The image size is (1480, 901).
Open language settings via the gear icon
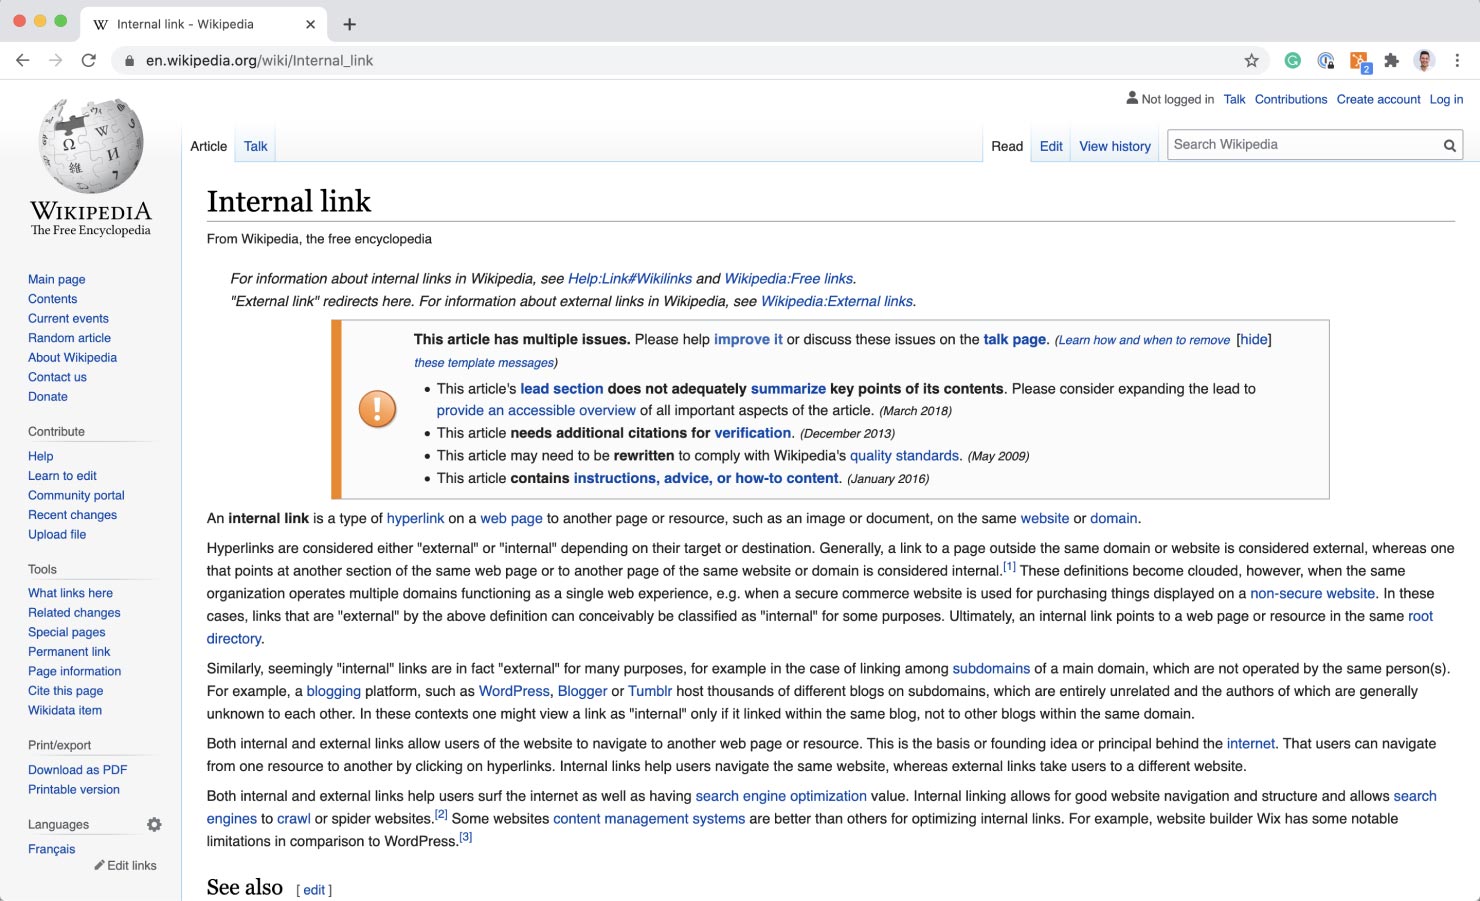coord(154,824)
